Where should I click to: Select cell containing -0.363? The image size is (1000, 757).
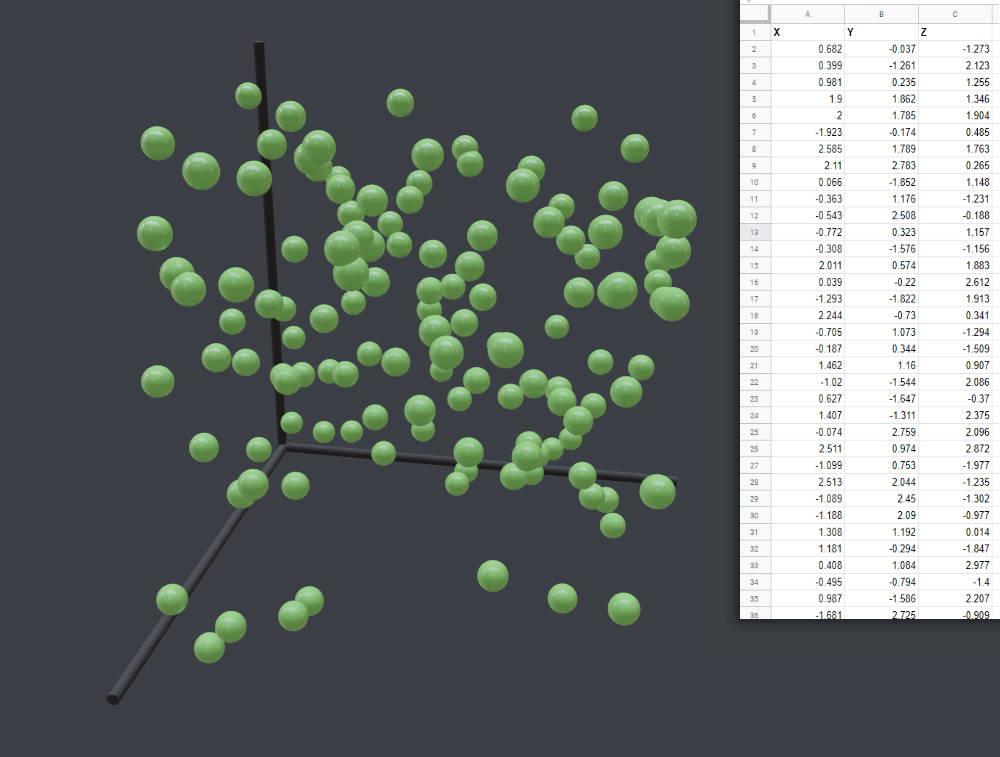[807, 199]
